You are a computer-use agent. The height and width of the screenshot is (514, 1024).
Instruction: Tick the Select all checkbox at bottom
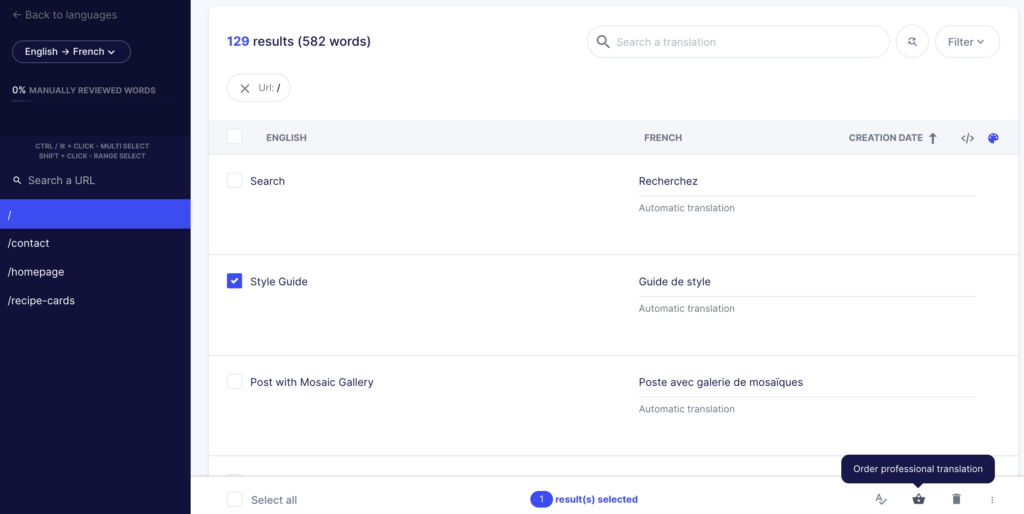pyautogui.click(x=234, y=499)
